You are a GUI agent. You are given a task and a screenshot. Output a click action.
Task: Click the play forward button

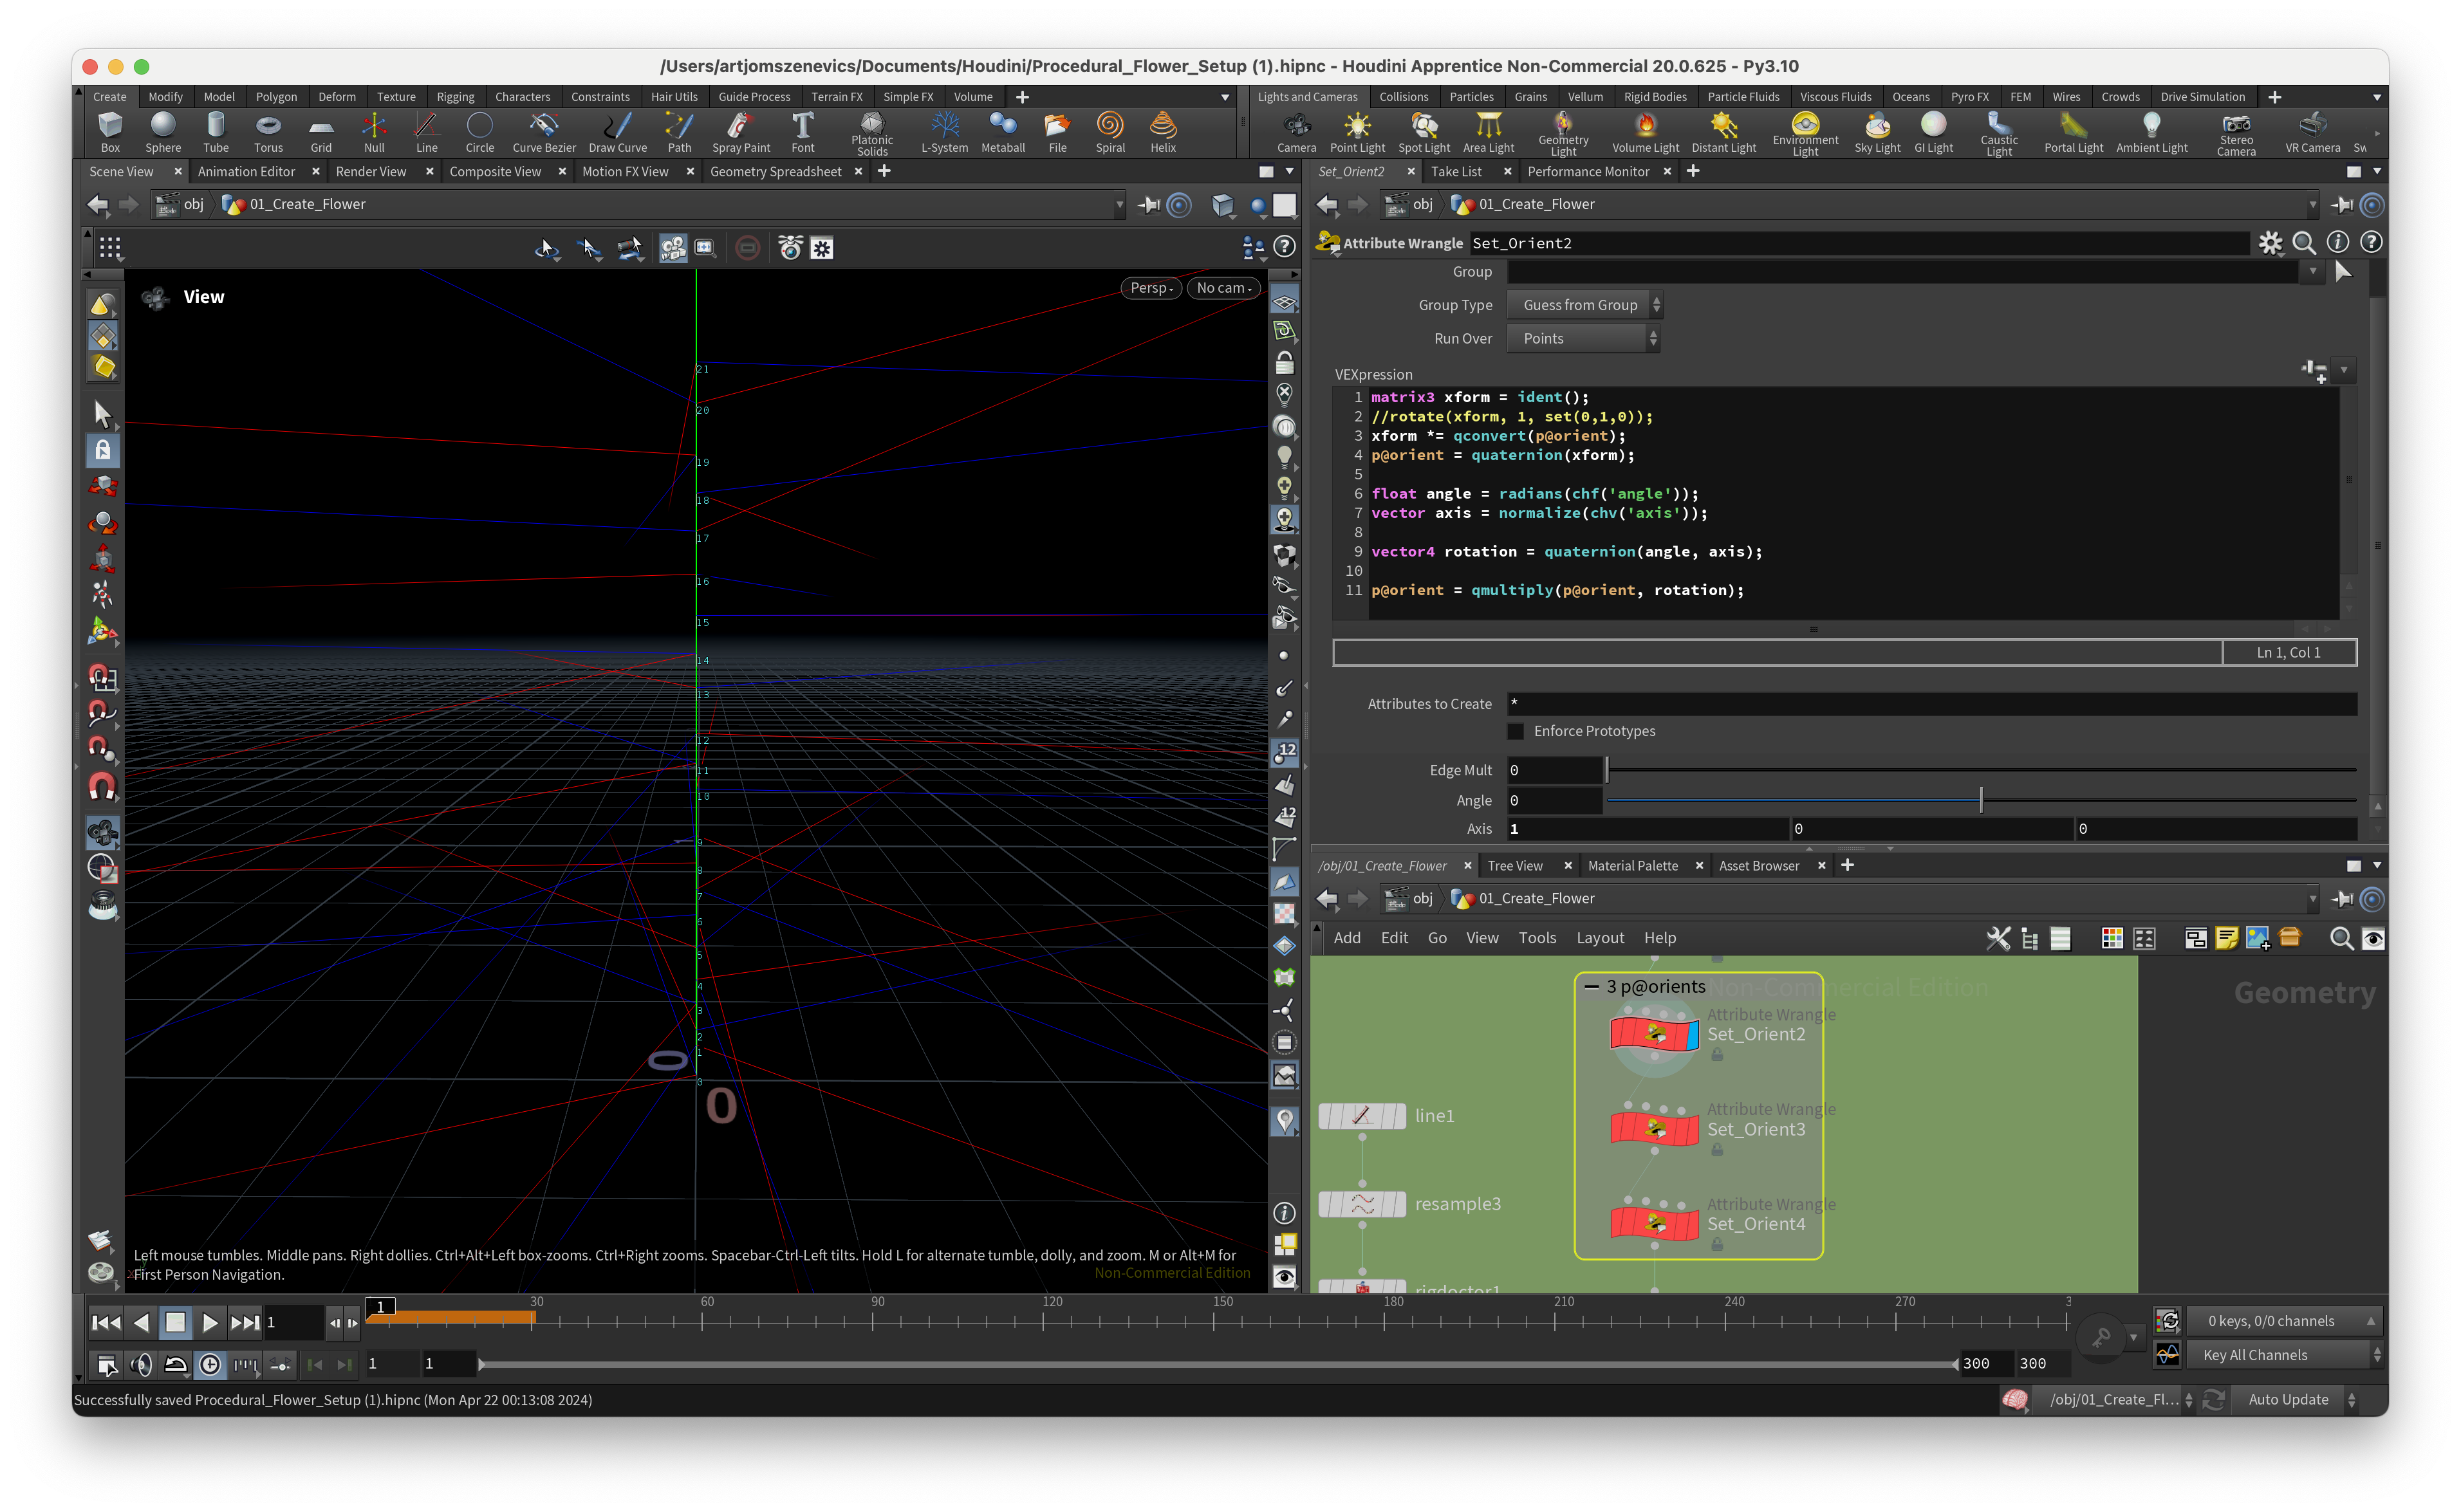(x=210, y=1323)
